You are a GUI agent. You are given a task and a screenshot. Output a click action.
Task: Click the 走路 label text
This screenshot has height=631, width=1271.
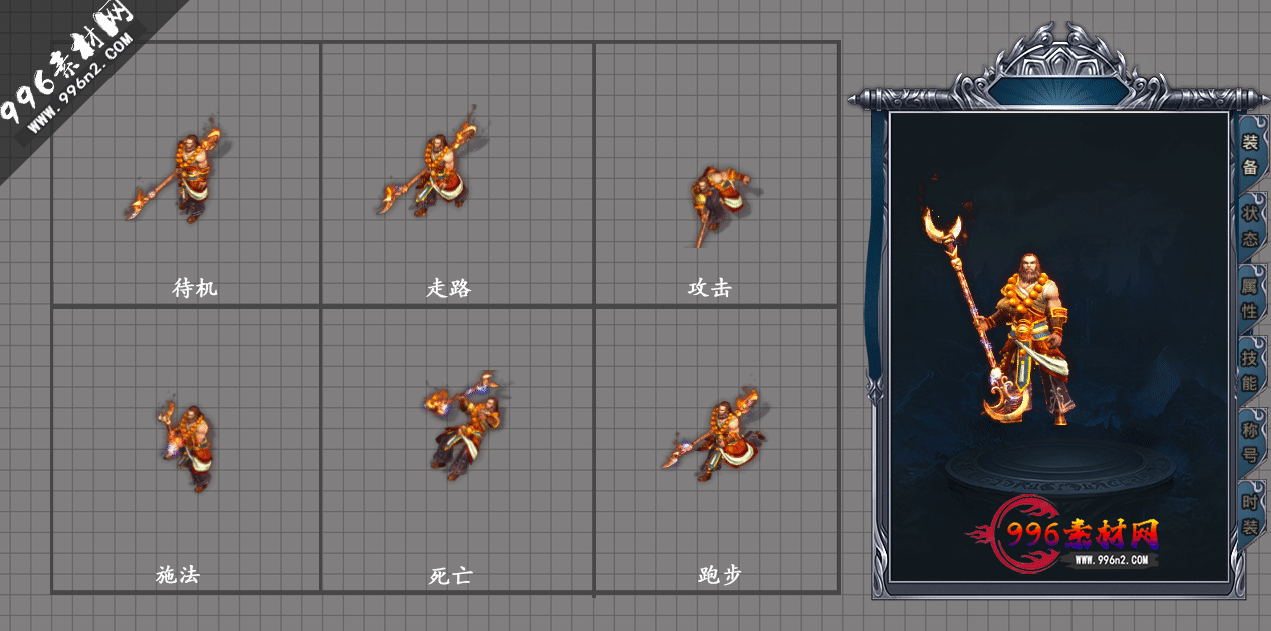pyautogui.click(x=449, y=288)
